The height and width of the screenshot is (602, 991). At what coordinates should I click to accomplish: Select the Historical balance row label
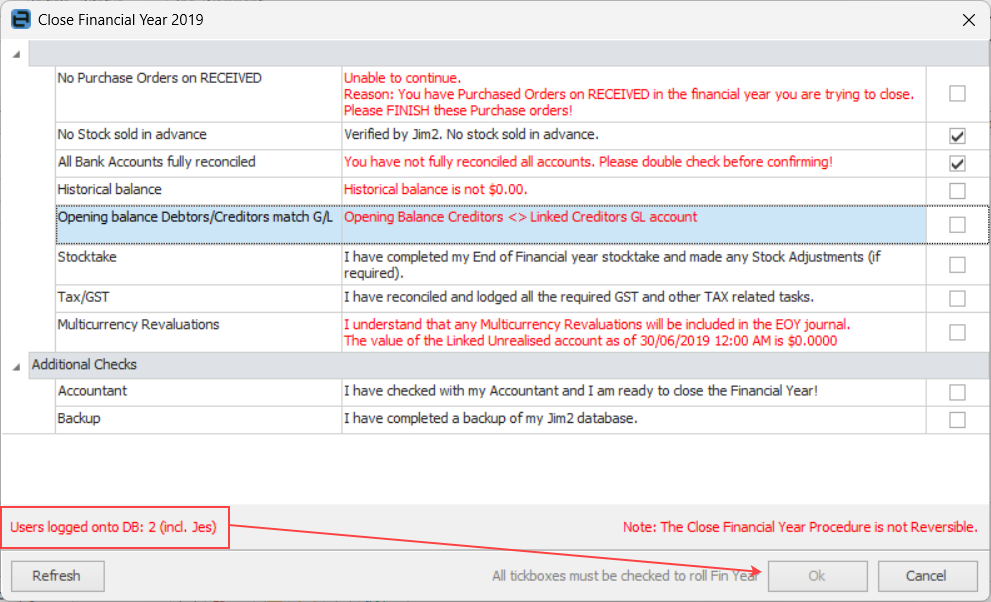(x=109, y=190)
